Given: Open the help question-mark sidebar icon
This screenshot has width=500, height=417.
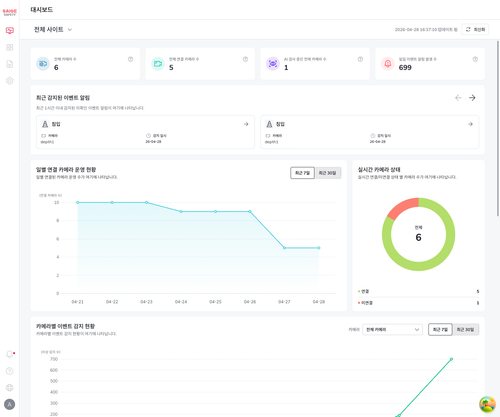Looking at the screenshot, I should click(10, 371).
